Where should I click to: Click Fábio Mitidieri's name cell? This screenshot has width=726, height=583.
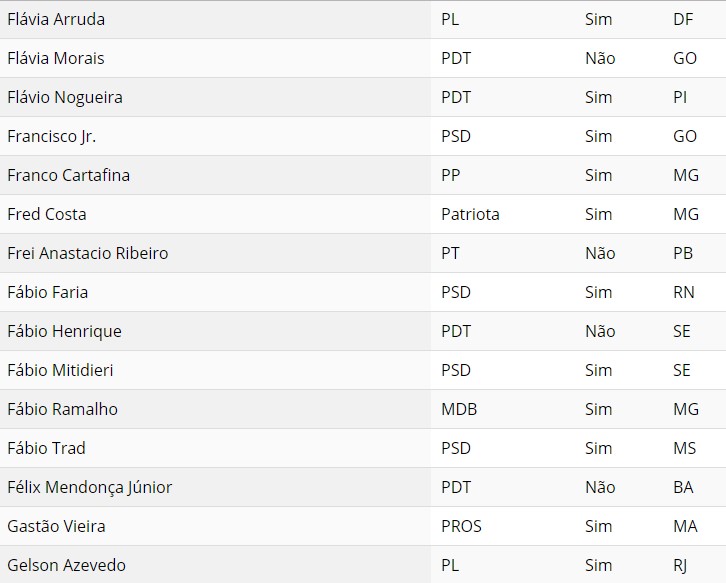(60, 370)
